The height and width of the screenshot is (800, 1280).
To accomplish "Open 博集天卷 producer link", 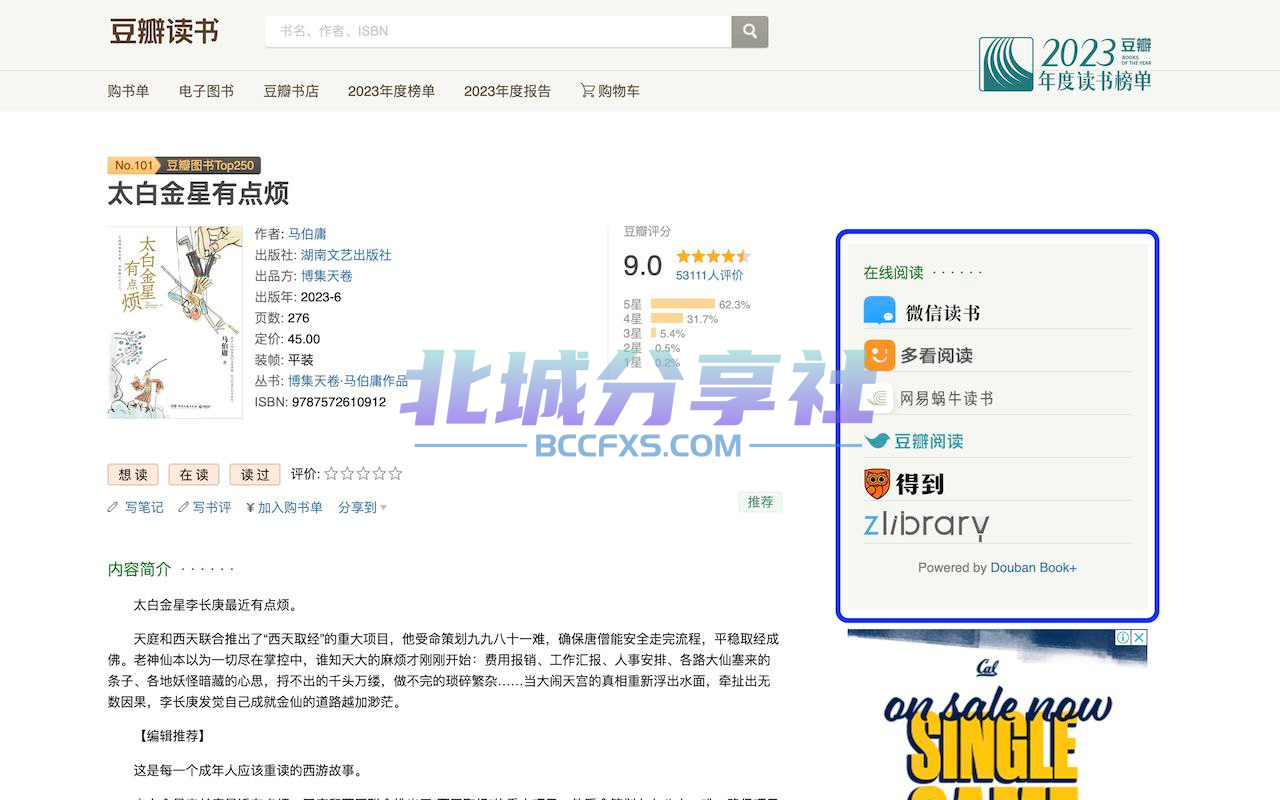I will pyautogui.click(x=327, y=276).
